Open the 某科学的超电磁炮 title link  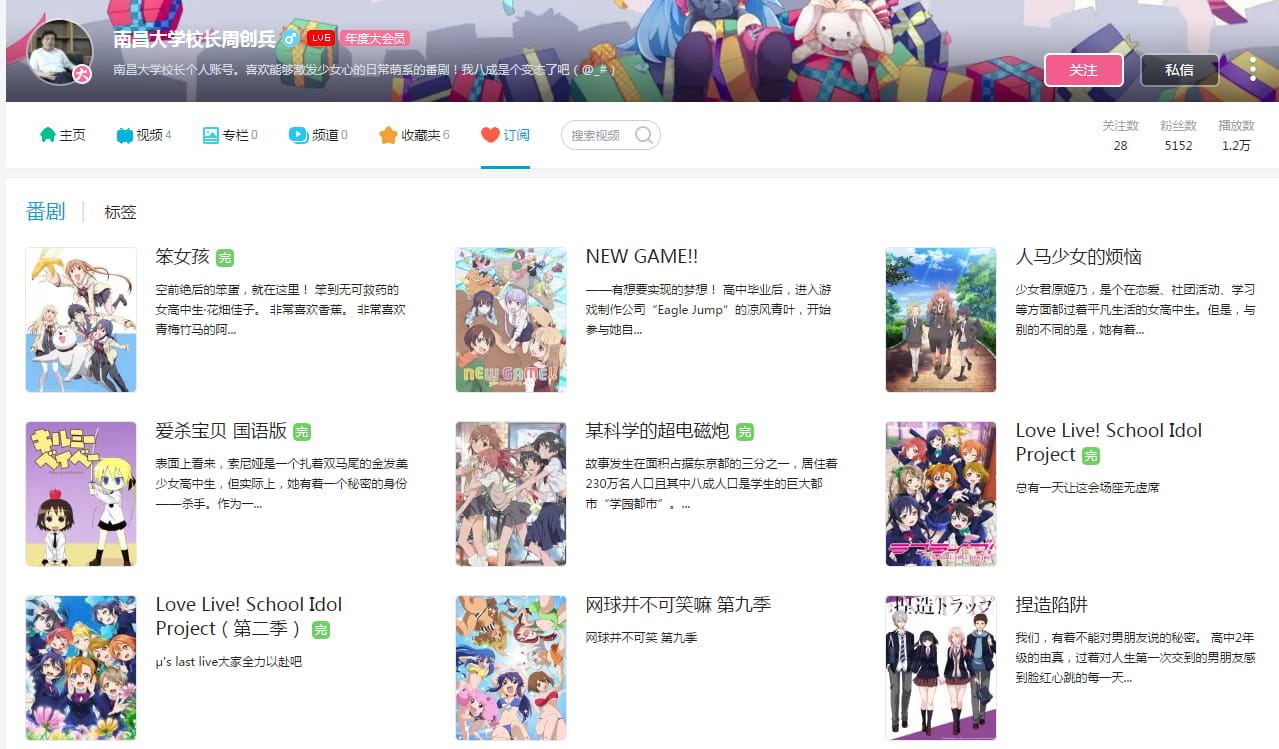click(x=658, y=431)
